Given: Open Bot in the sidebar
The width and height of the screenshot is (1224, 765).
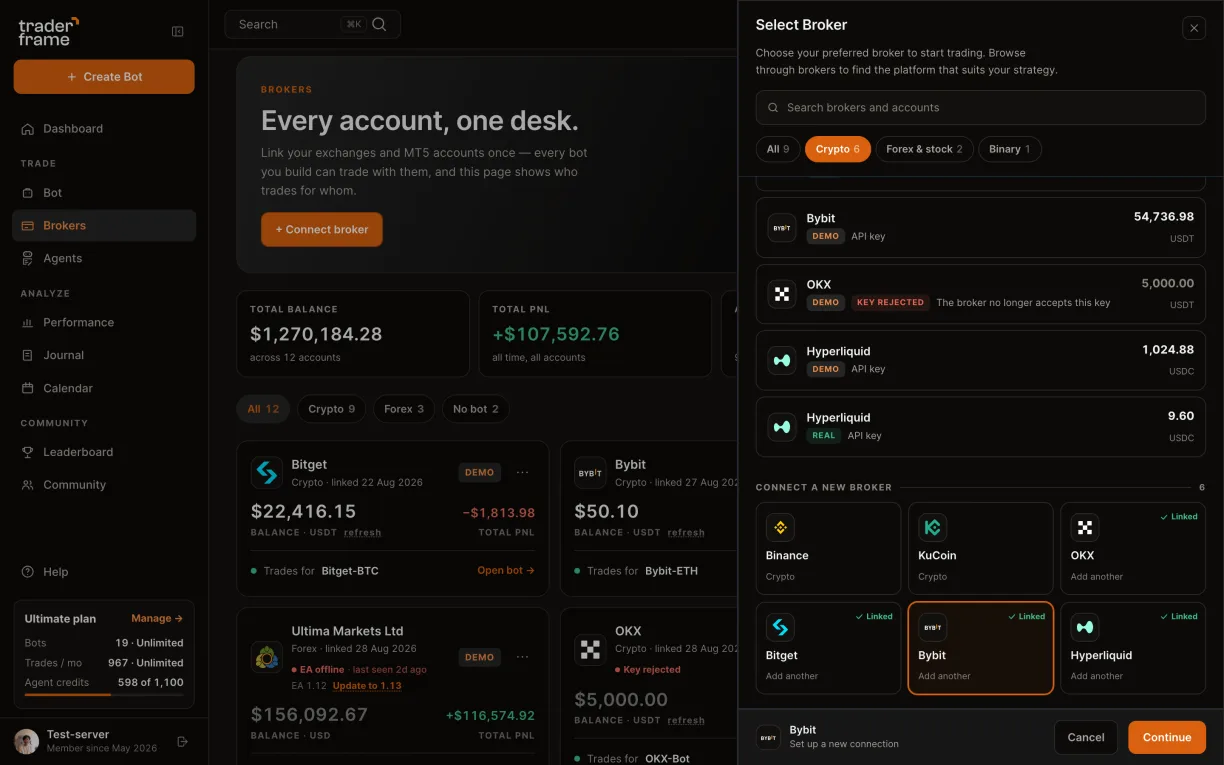Looking at the screenshot, I should click(x=104, y=192).
